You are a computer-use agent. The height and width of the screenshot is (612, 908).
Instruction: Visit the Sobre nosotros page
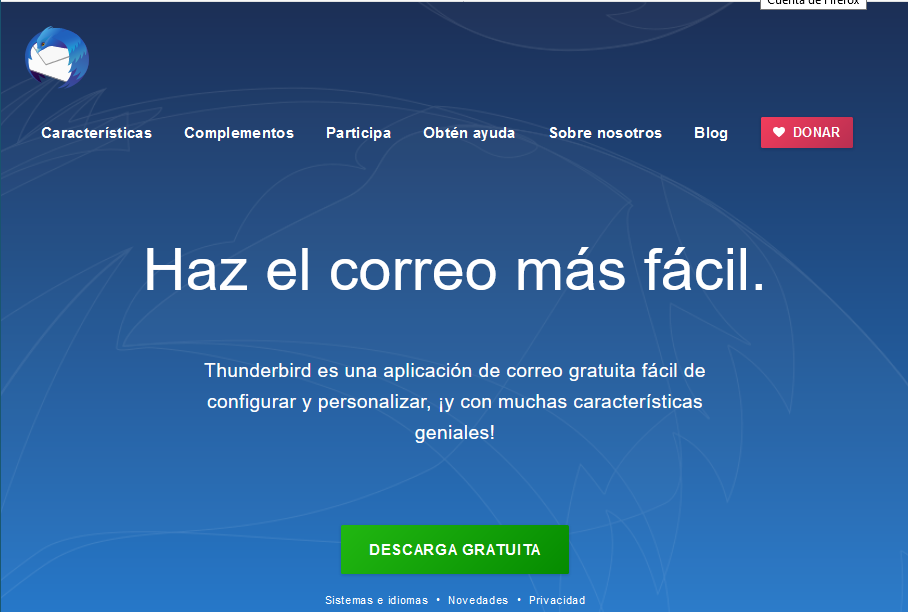click(605, 133)
